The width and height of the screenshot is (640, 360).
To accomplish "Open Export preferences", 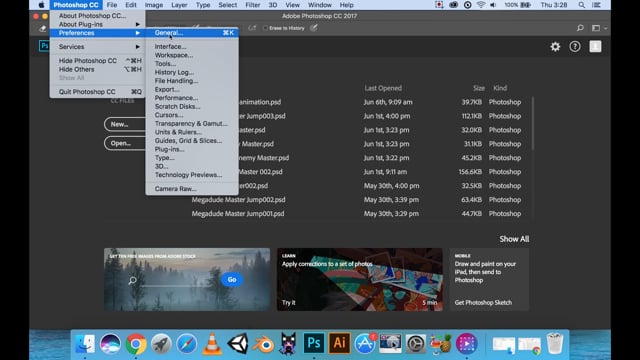I will click(192, 89).
